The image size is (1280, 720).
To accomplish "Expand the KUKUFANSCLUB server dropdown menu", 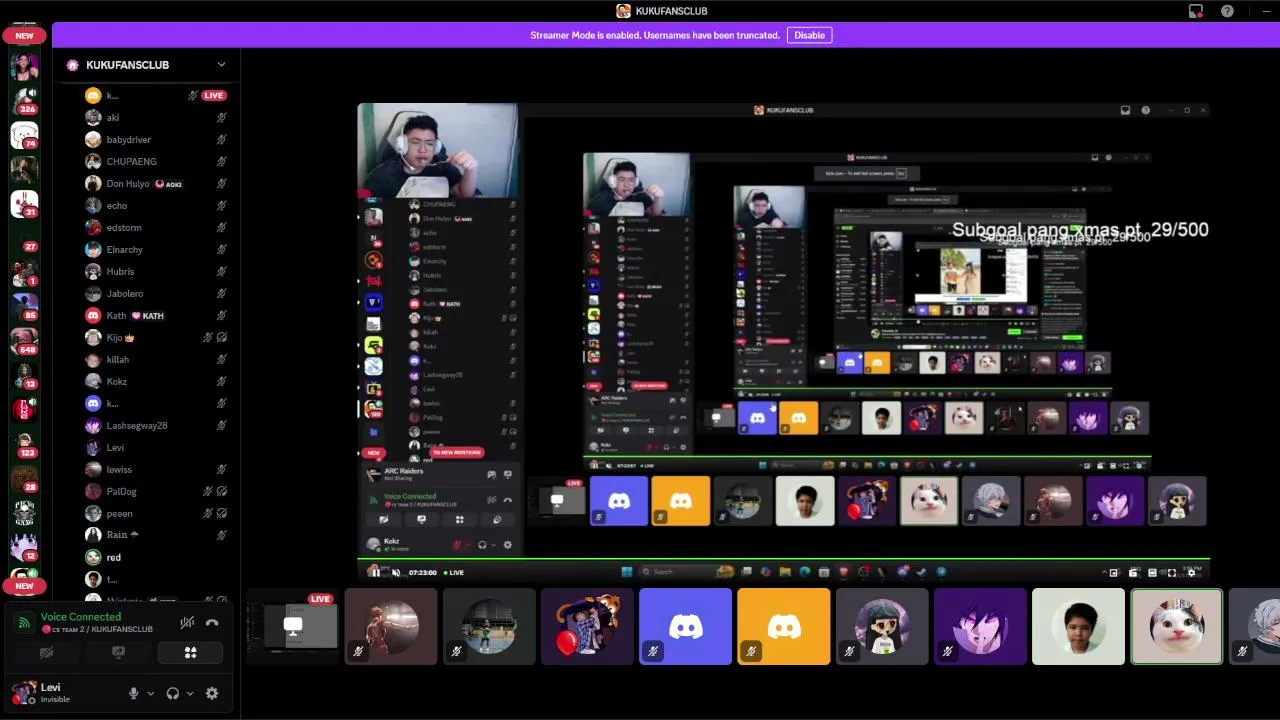I will (x=221, y=65).
